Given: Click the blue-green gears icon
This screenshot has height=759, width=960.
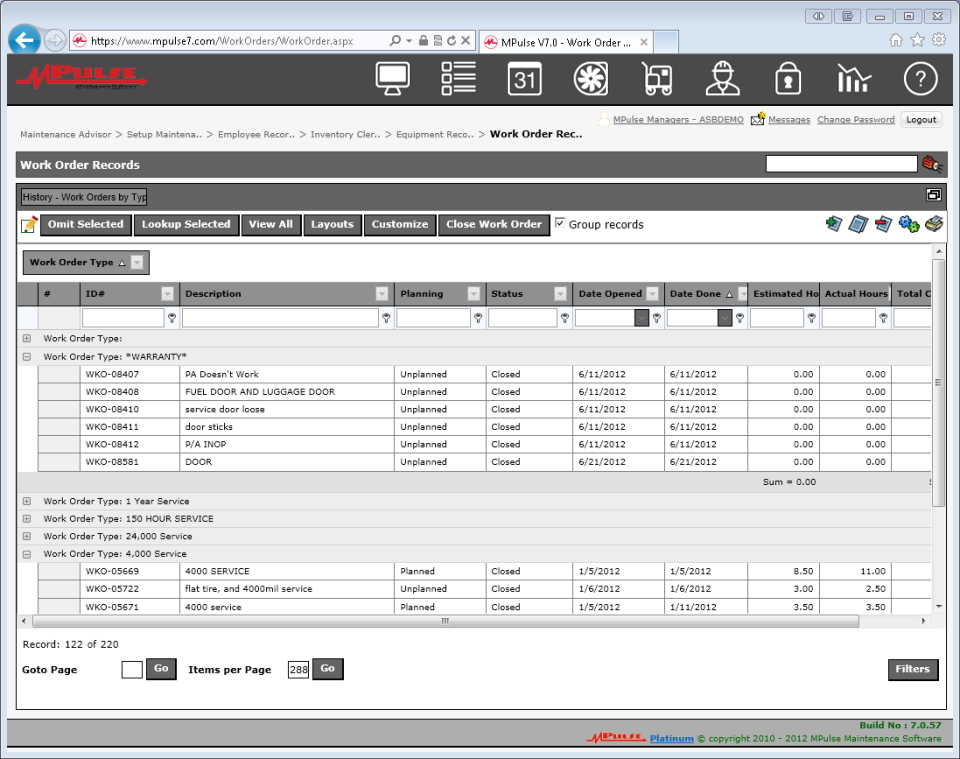Looking at the screenshot, I should click(909, 224).
